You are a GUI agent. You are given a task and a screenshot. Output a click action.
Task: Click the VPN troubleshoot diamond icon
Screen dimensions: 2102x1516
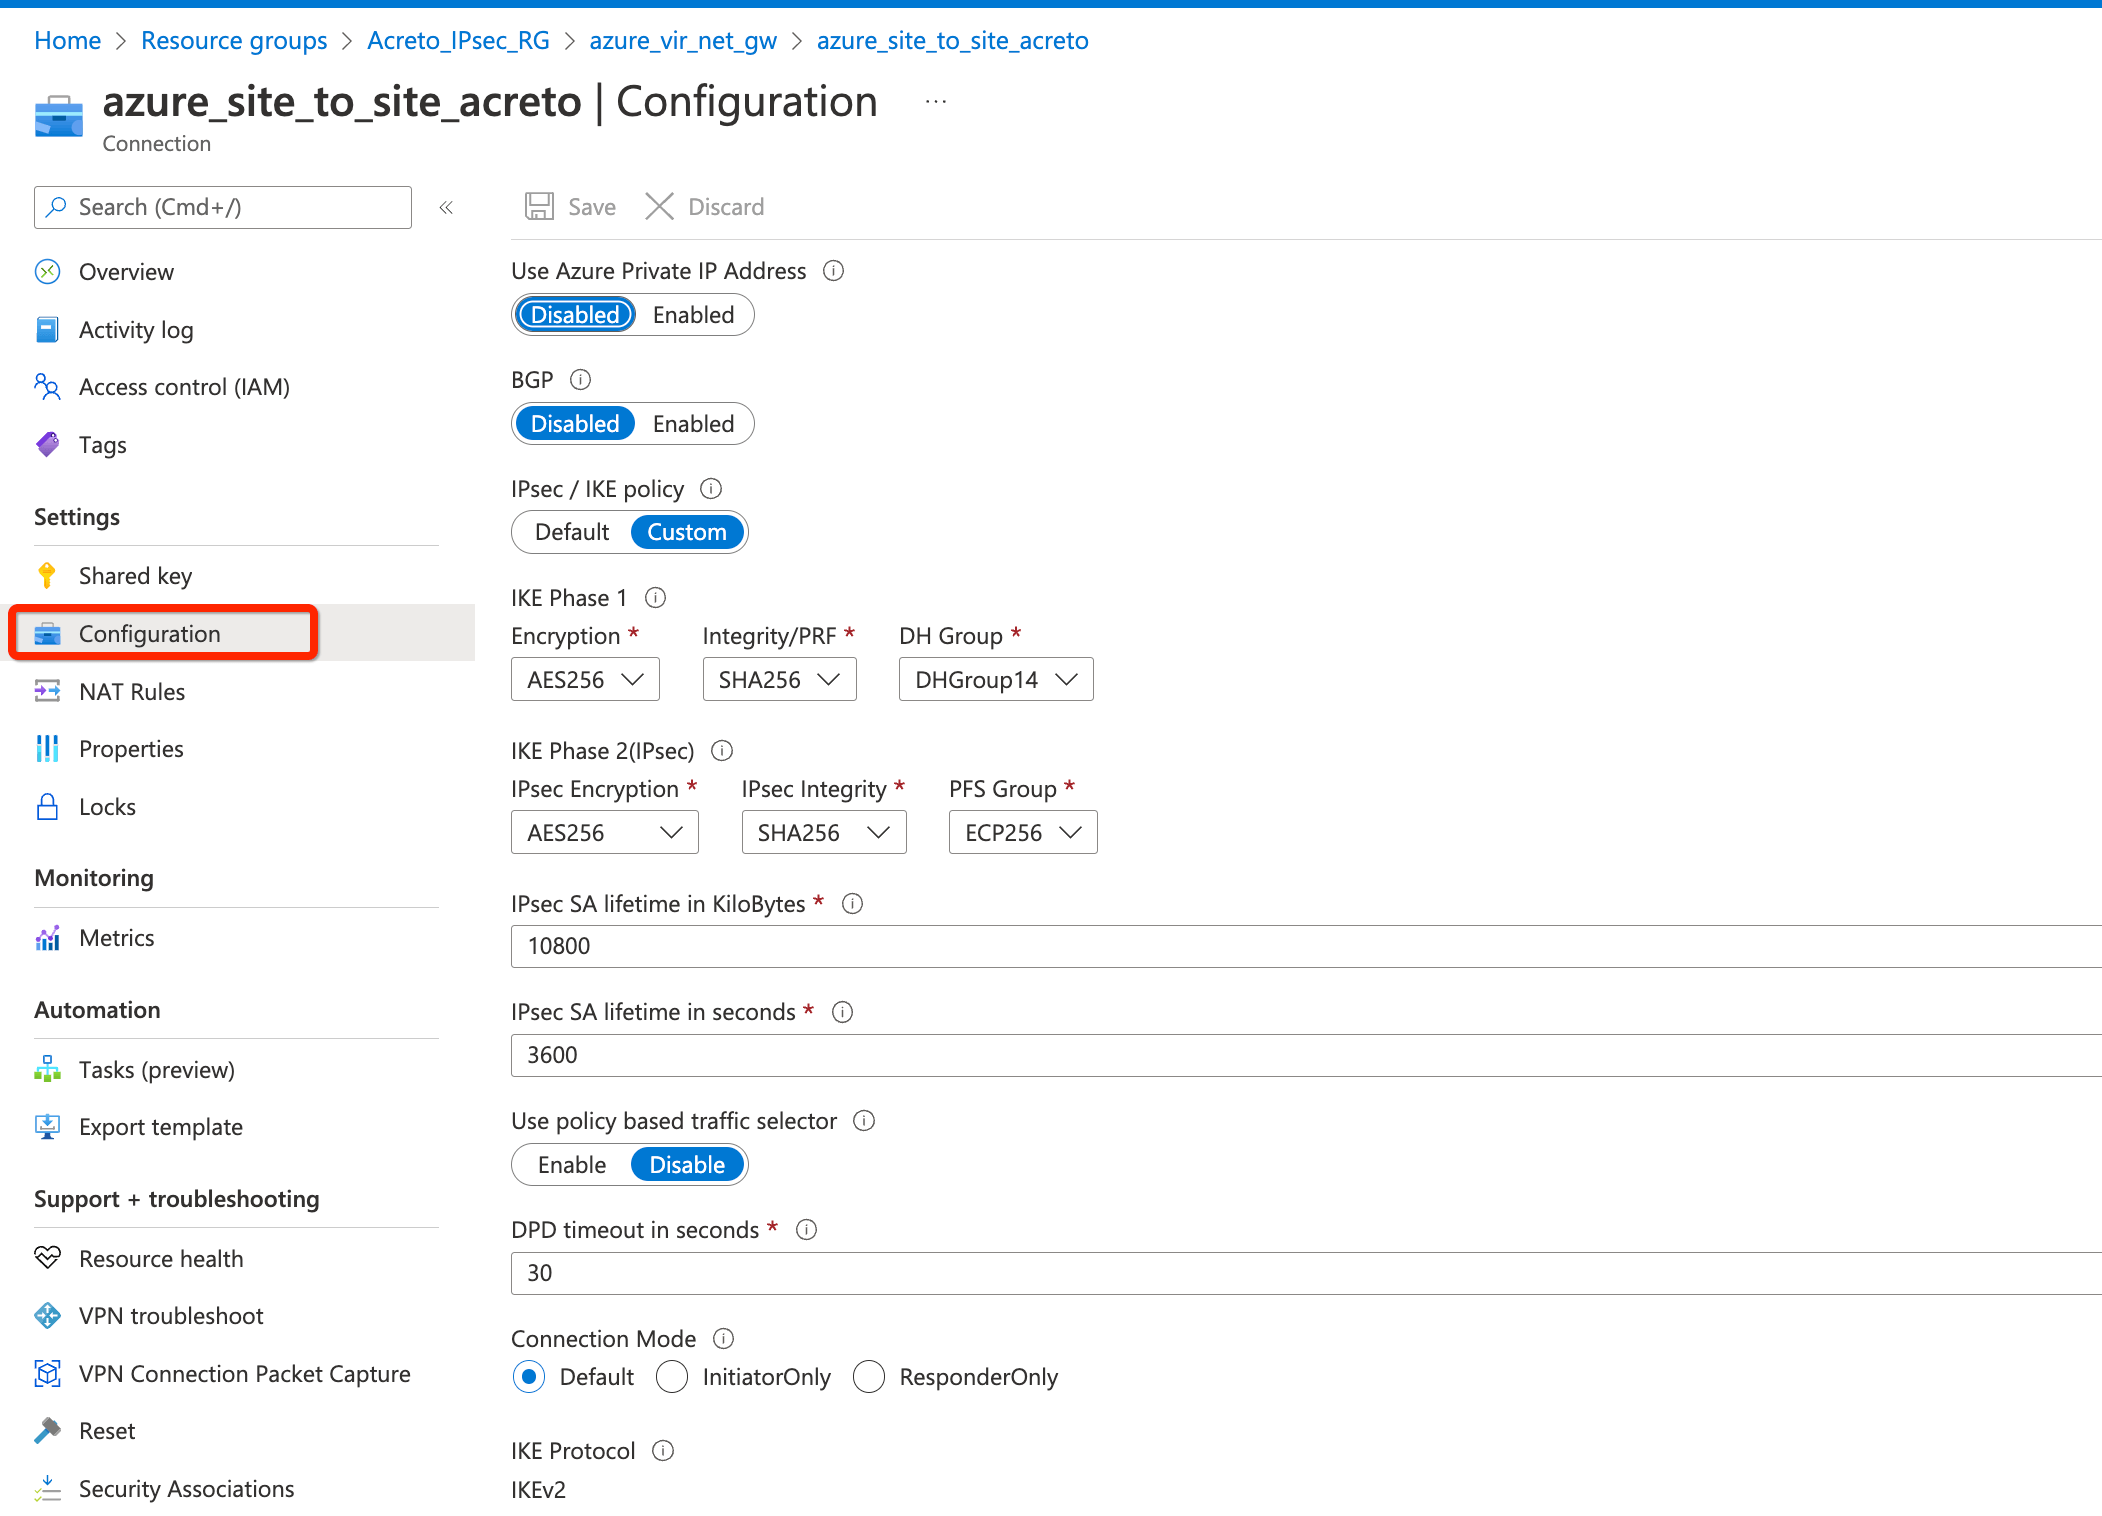coord(47,1316)
